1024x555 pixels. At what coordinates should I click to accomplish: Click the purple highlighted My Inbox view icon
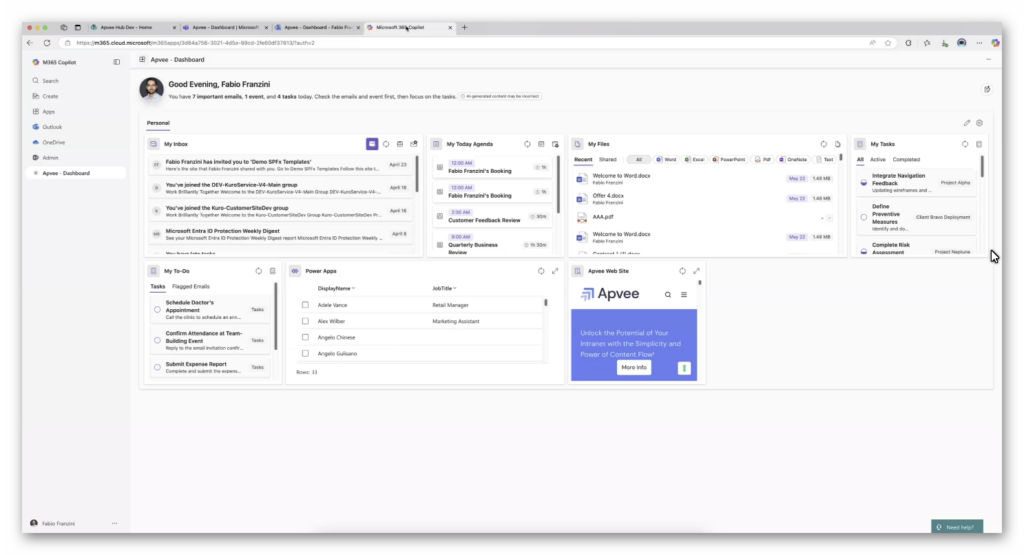tap(372, 144)
